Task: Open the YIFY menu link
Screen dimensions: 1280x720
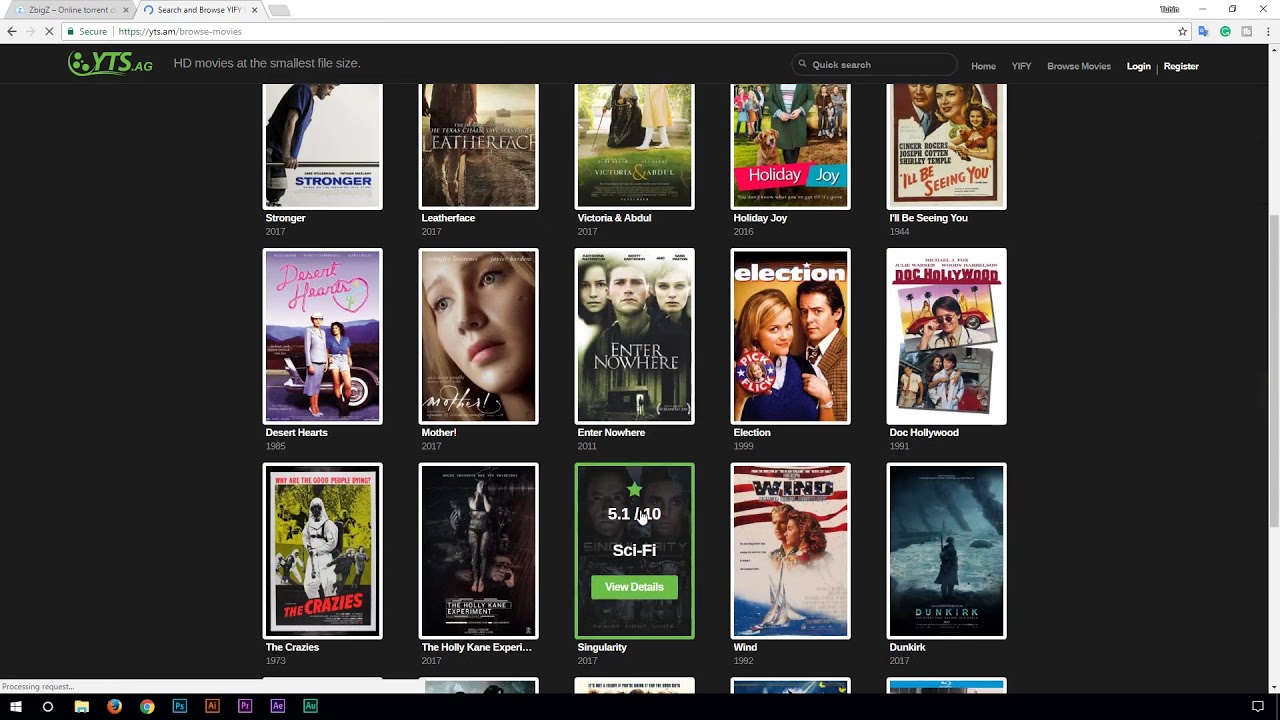Action: [x=1021, y=66]
